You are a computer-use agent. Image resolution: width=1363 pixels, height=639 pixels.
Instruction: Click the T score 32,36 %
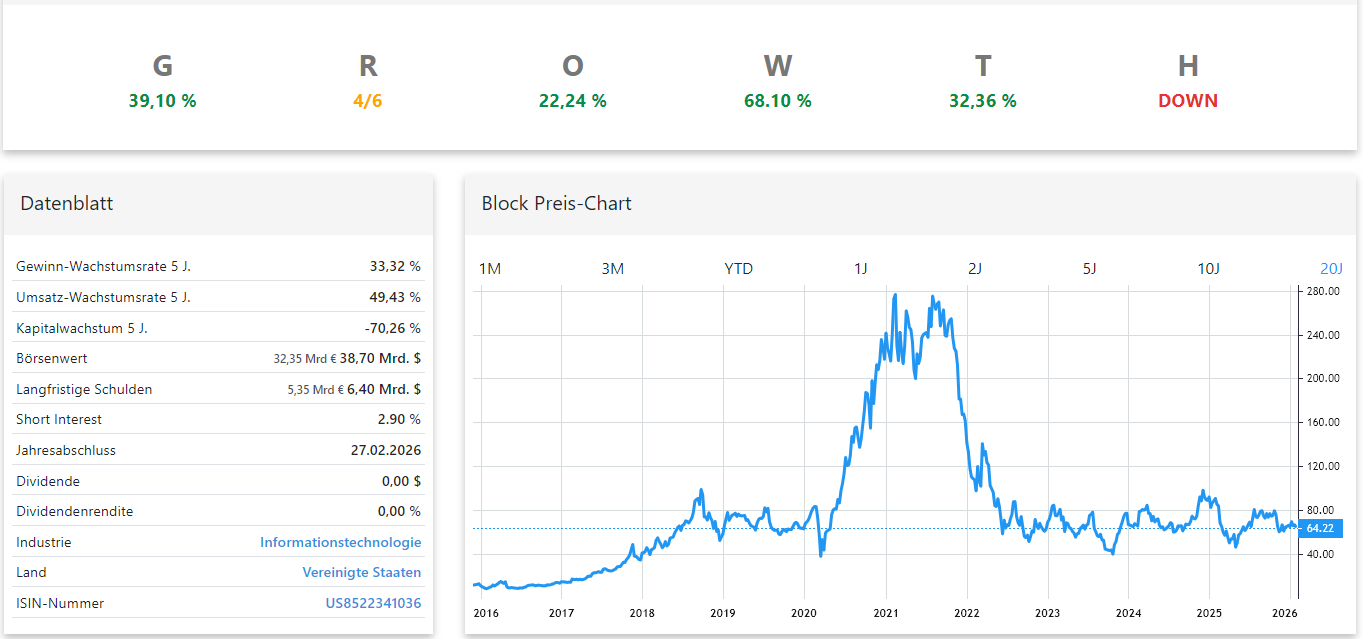coord(982,101)
